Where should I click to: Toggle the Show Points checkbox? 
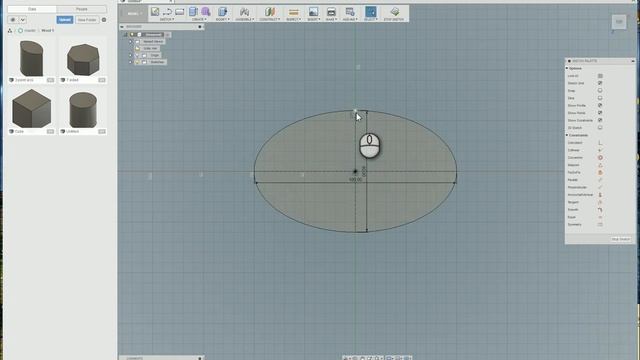click(600, 113)
